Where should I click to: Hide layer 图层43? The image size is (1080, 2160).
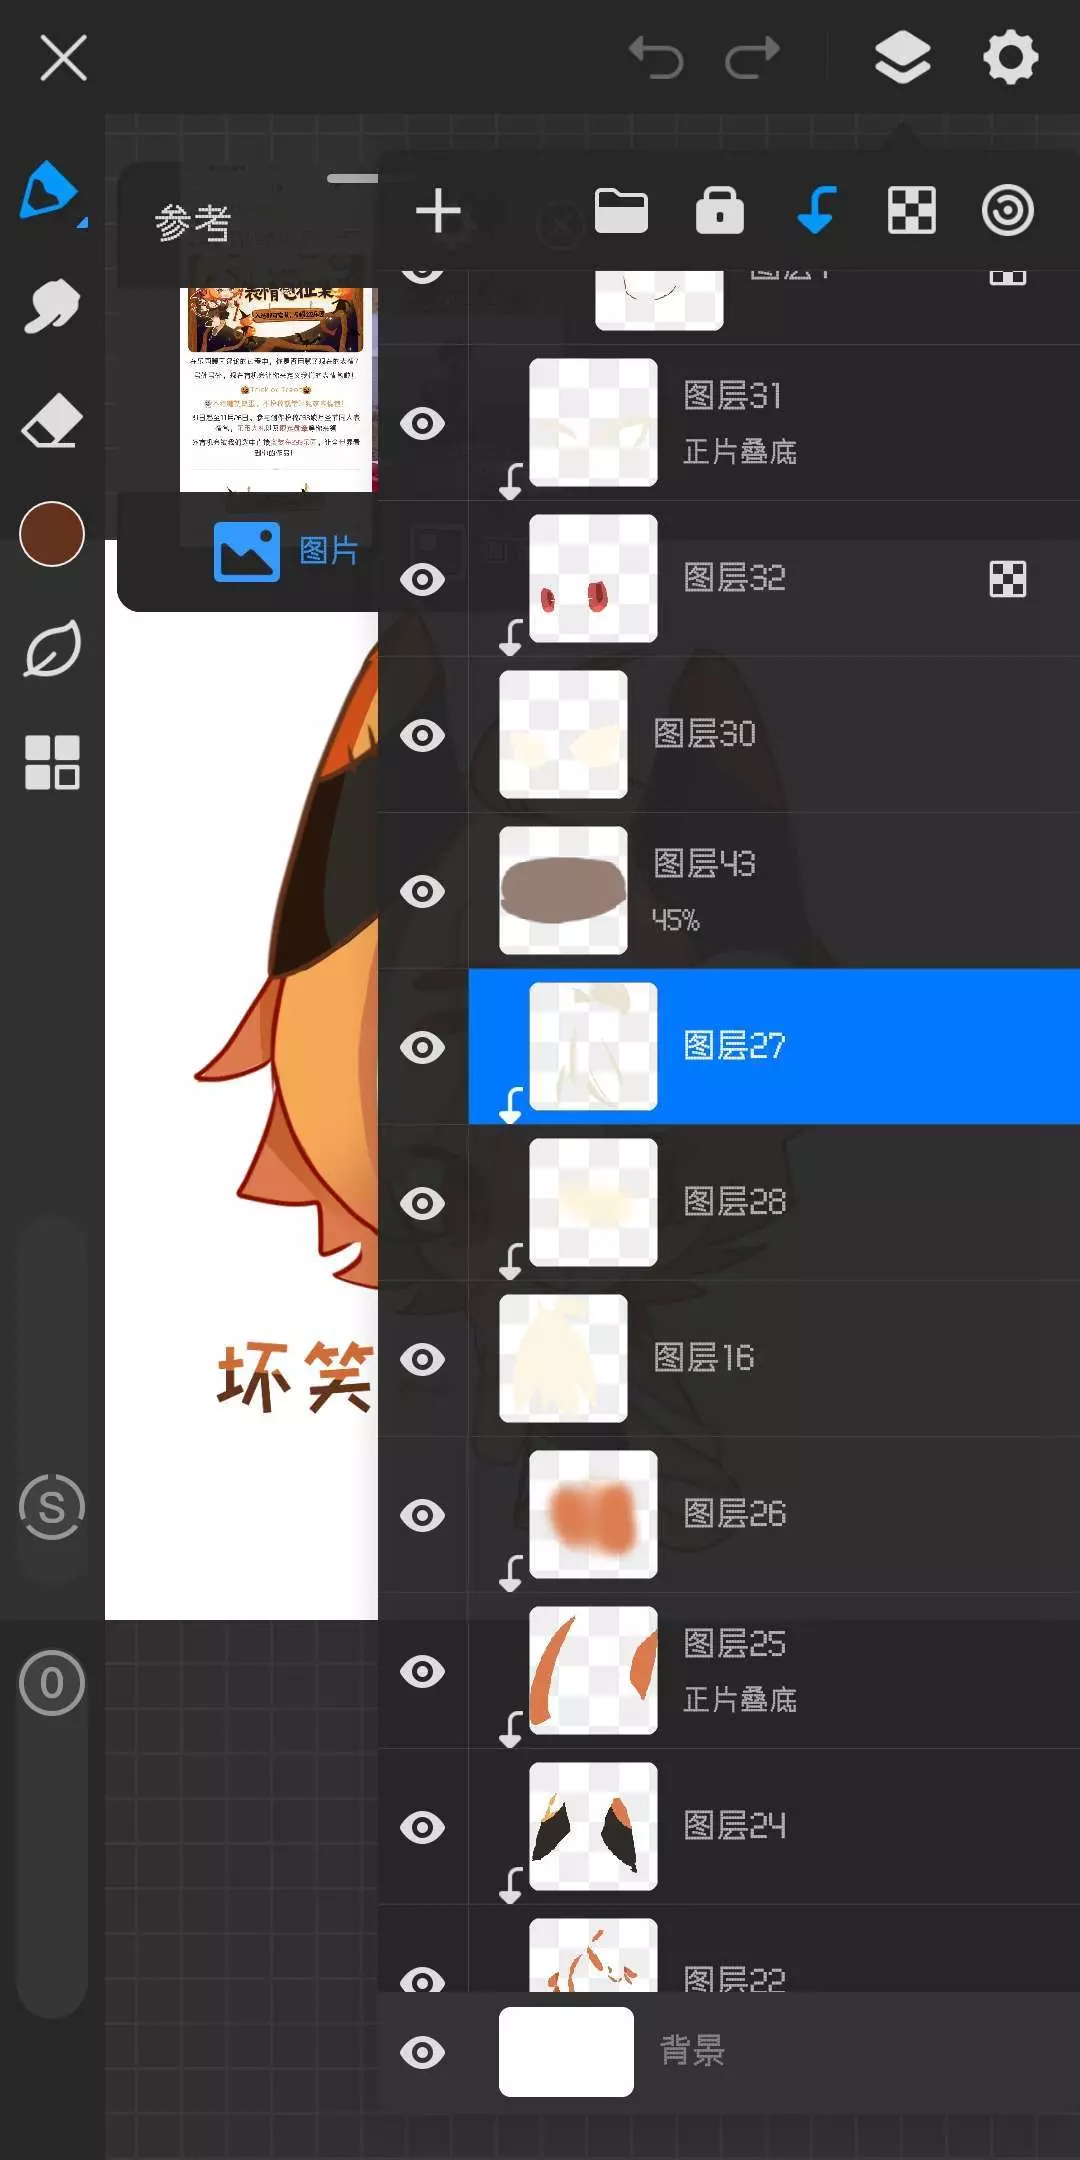point(422,891)
